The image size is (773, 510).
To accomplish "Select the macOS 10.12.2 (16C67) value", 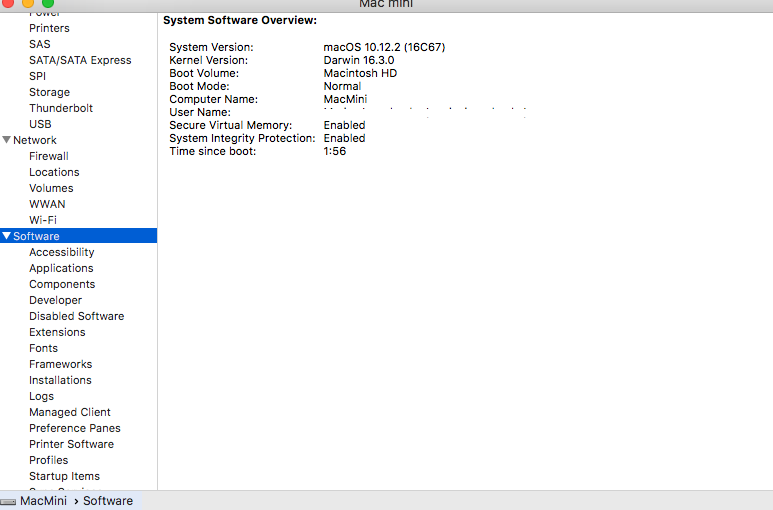I will [384, 47].
